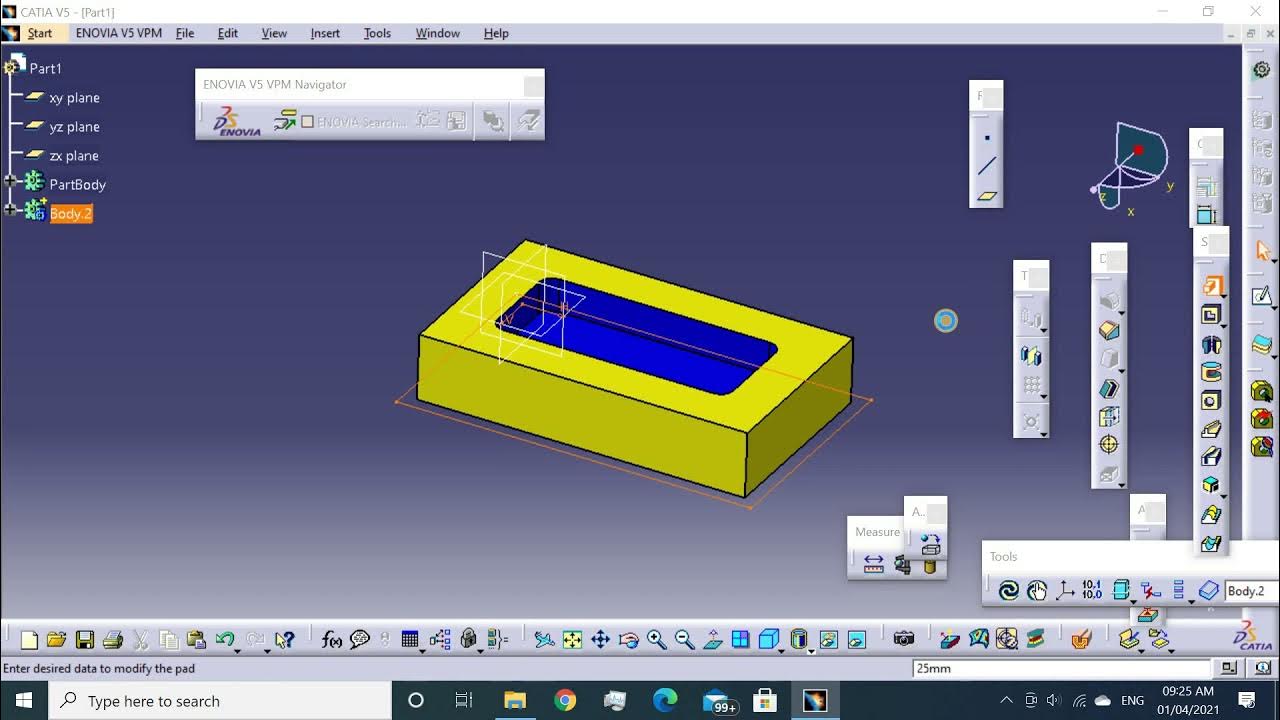This screenshot has height=720, width=1280.
Task: Click the Measure Inertia icon
Action: (x=930, y=565)
